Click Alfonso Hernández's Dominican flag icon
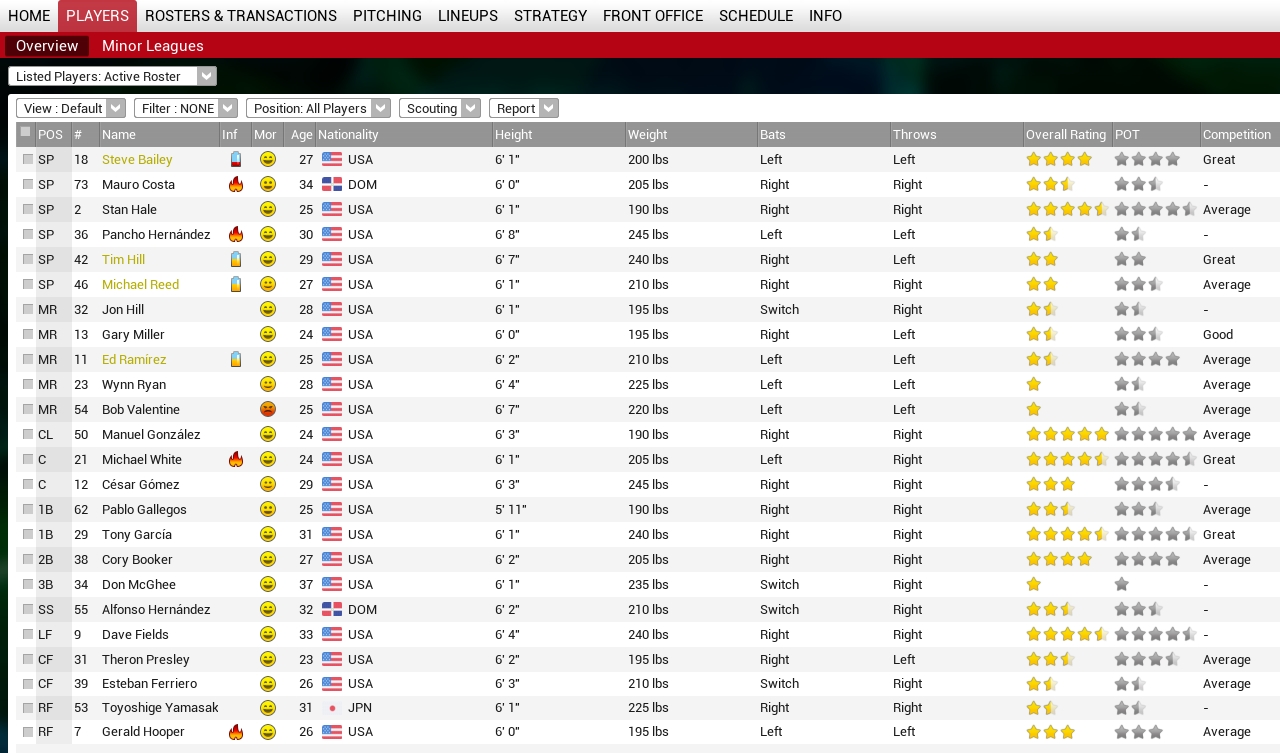 (x=332, y=609)
